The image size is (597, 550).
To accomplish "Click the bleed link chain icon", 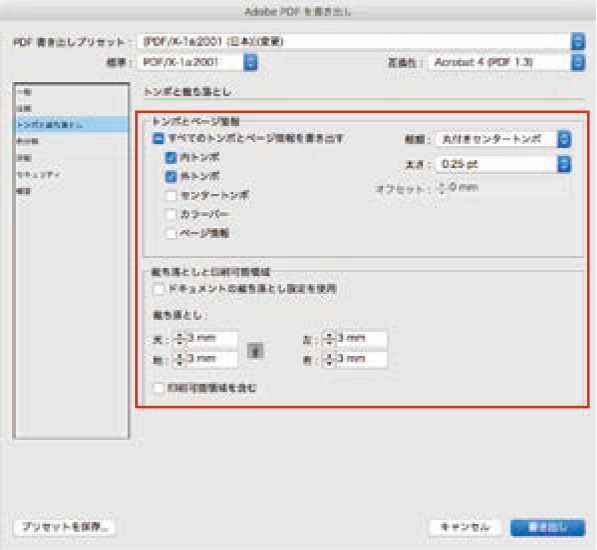I will tap(255, 351).
